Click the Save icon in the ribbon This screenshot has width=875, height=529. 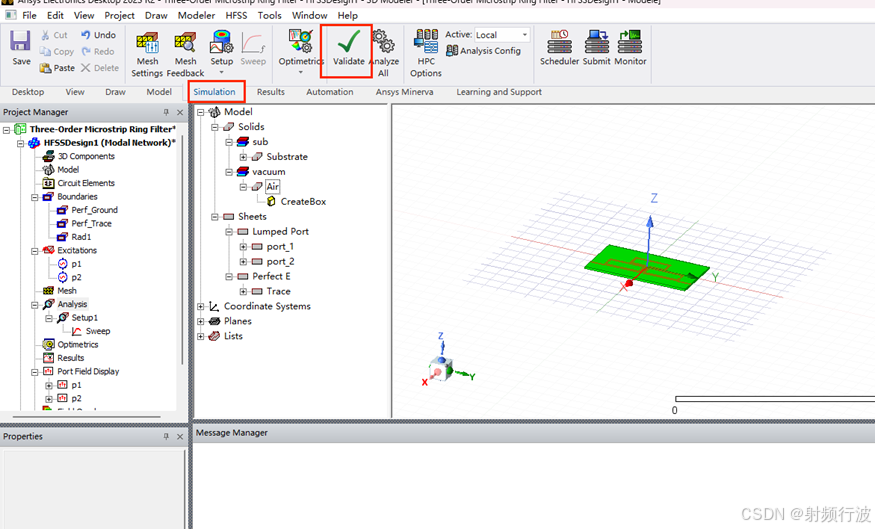pos(21,41)
